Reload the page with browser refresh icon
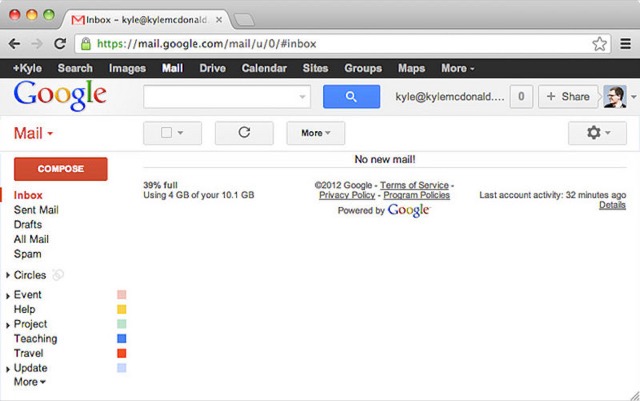This screenshot has height=401, width=640. (60, 44)
